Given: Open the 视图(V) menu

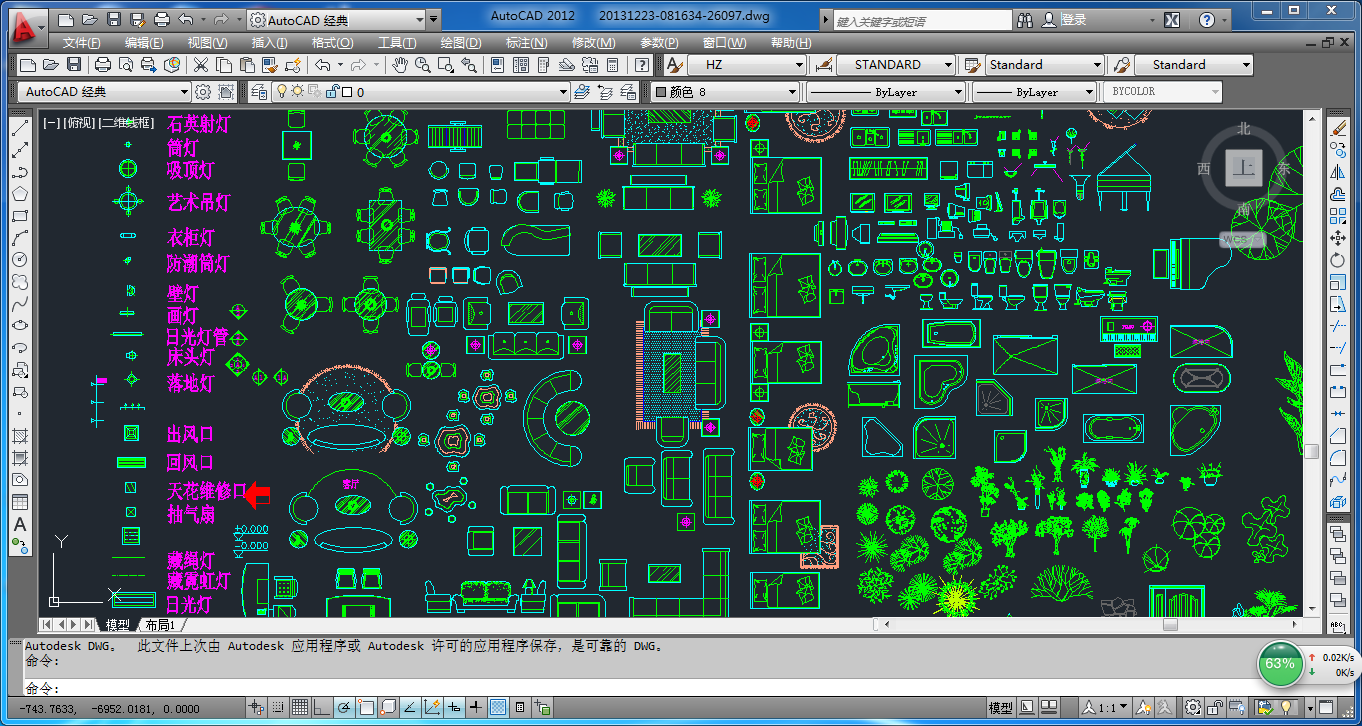Looking at the screenshot, I should point(207,43).
